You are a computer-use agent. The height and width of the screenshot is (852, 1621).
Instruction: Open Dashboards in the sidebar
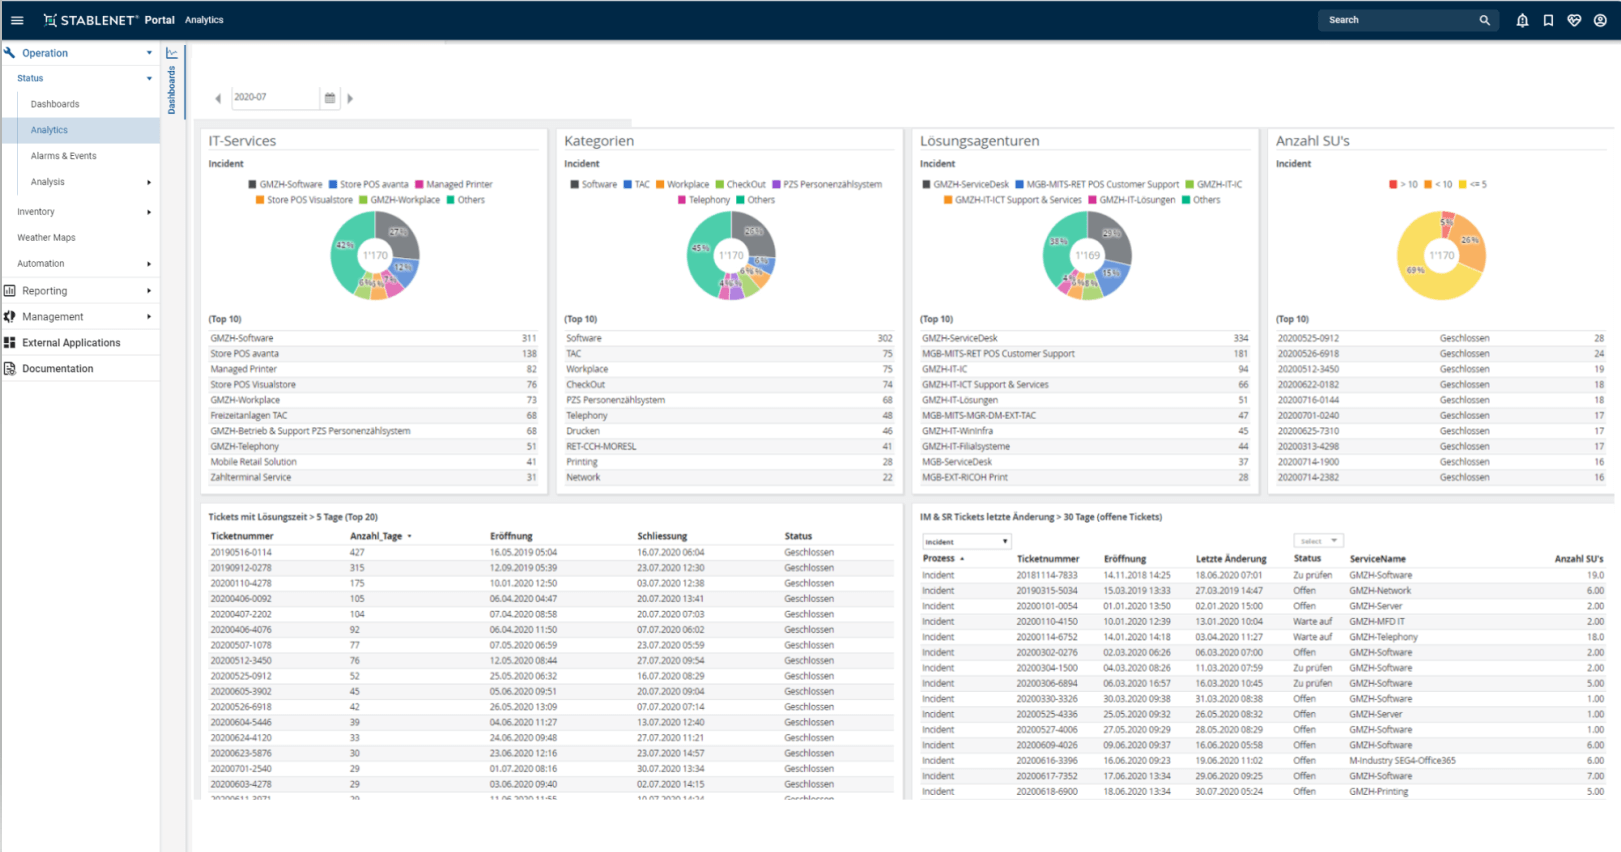(55, 104)
